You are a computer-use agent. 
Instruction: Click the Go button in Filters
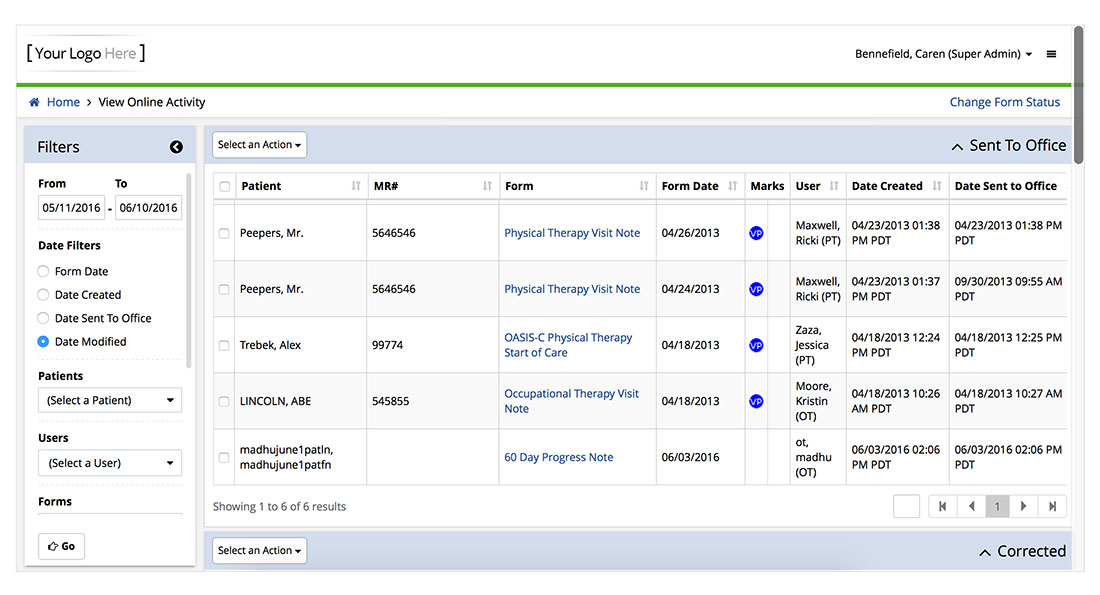tap(62, 546)
